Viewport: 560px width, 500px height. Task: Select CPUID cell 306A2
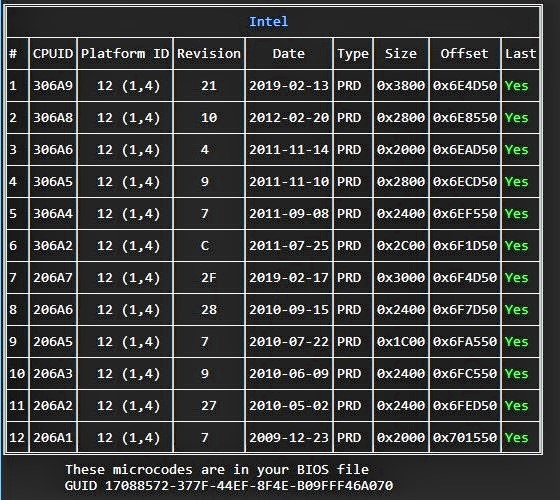[53, 246]
